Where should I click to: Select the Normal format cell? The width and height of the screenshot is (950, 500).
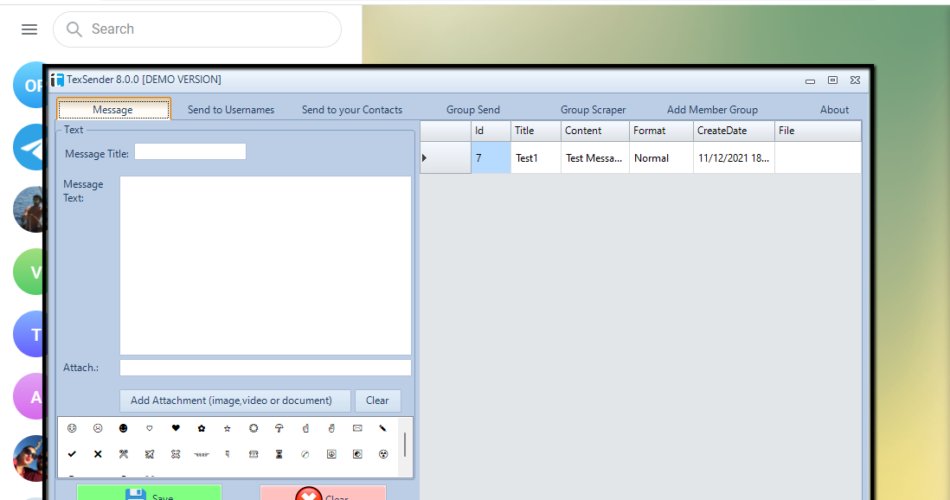[x=661, y=158]
